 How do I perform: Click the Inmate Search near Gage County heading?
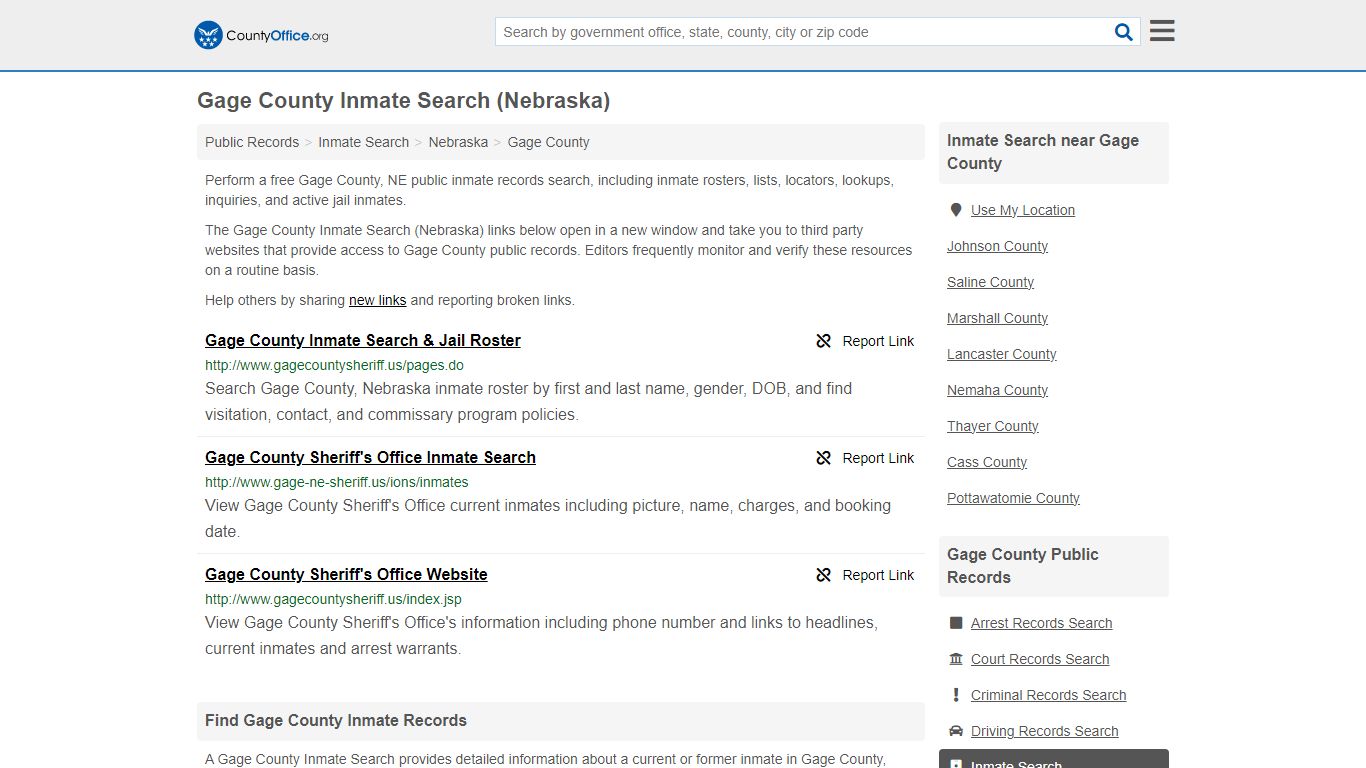click(x=1043, y=152)
